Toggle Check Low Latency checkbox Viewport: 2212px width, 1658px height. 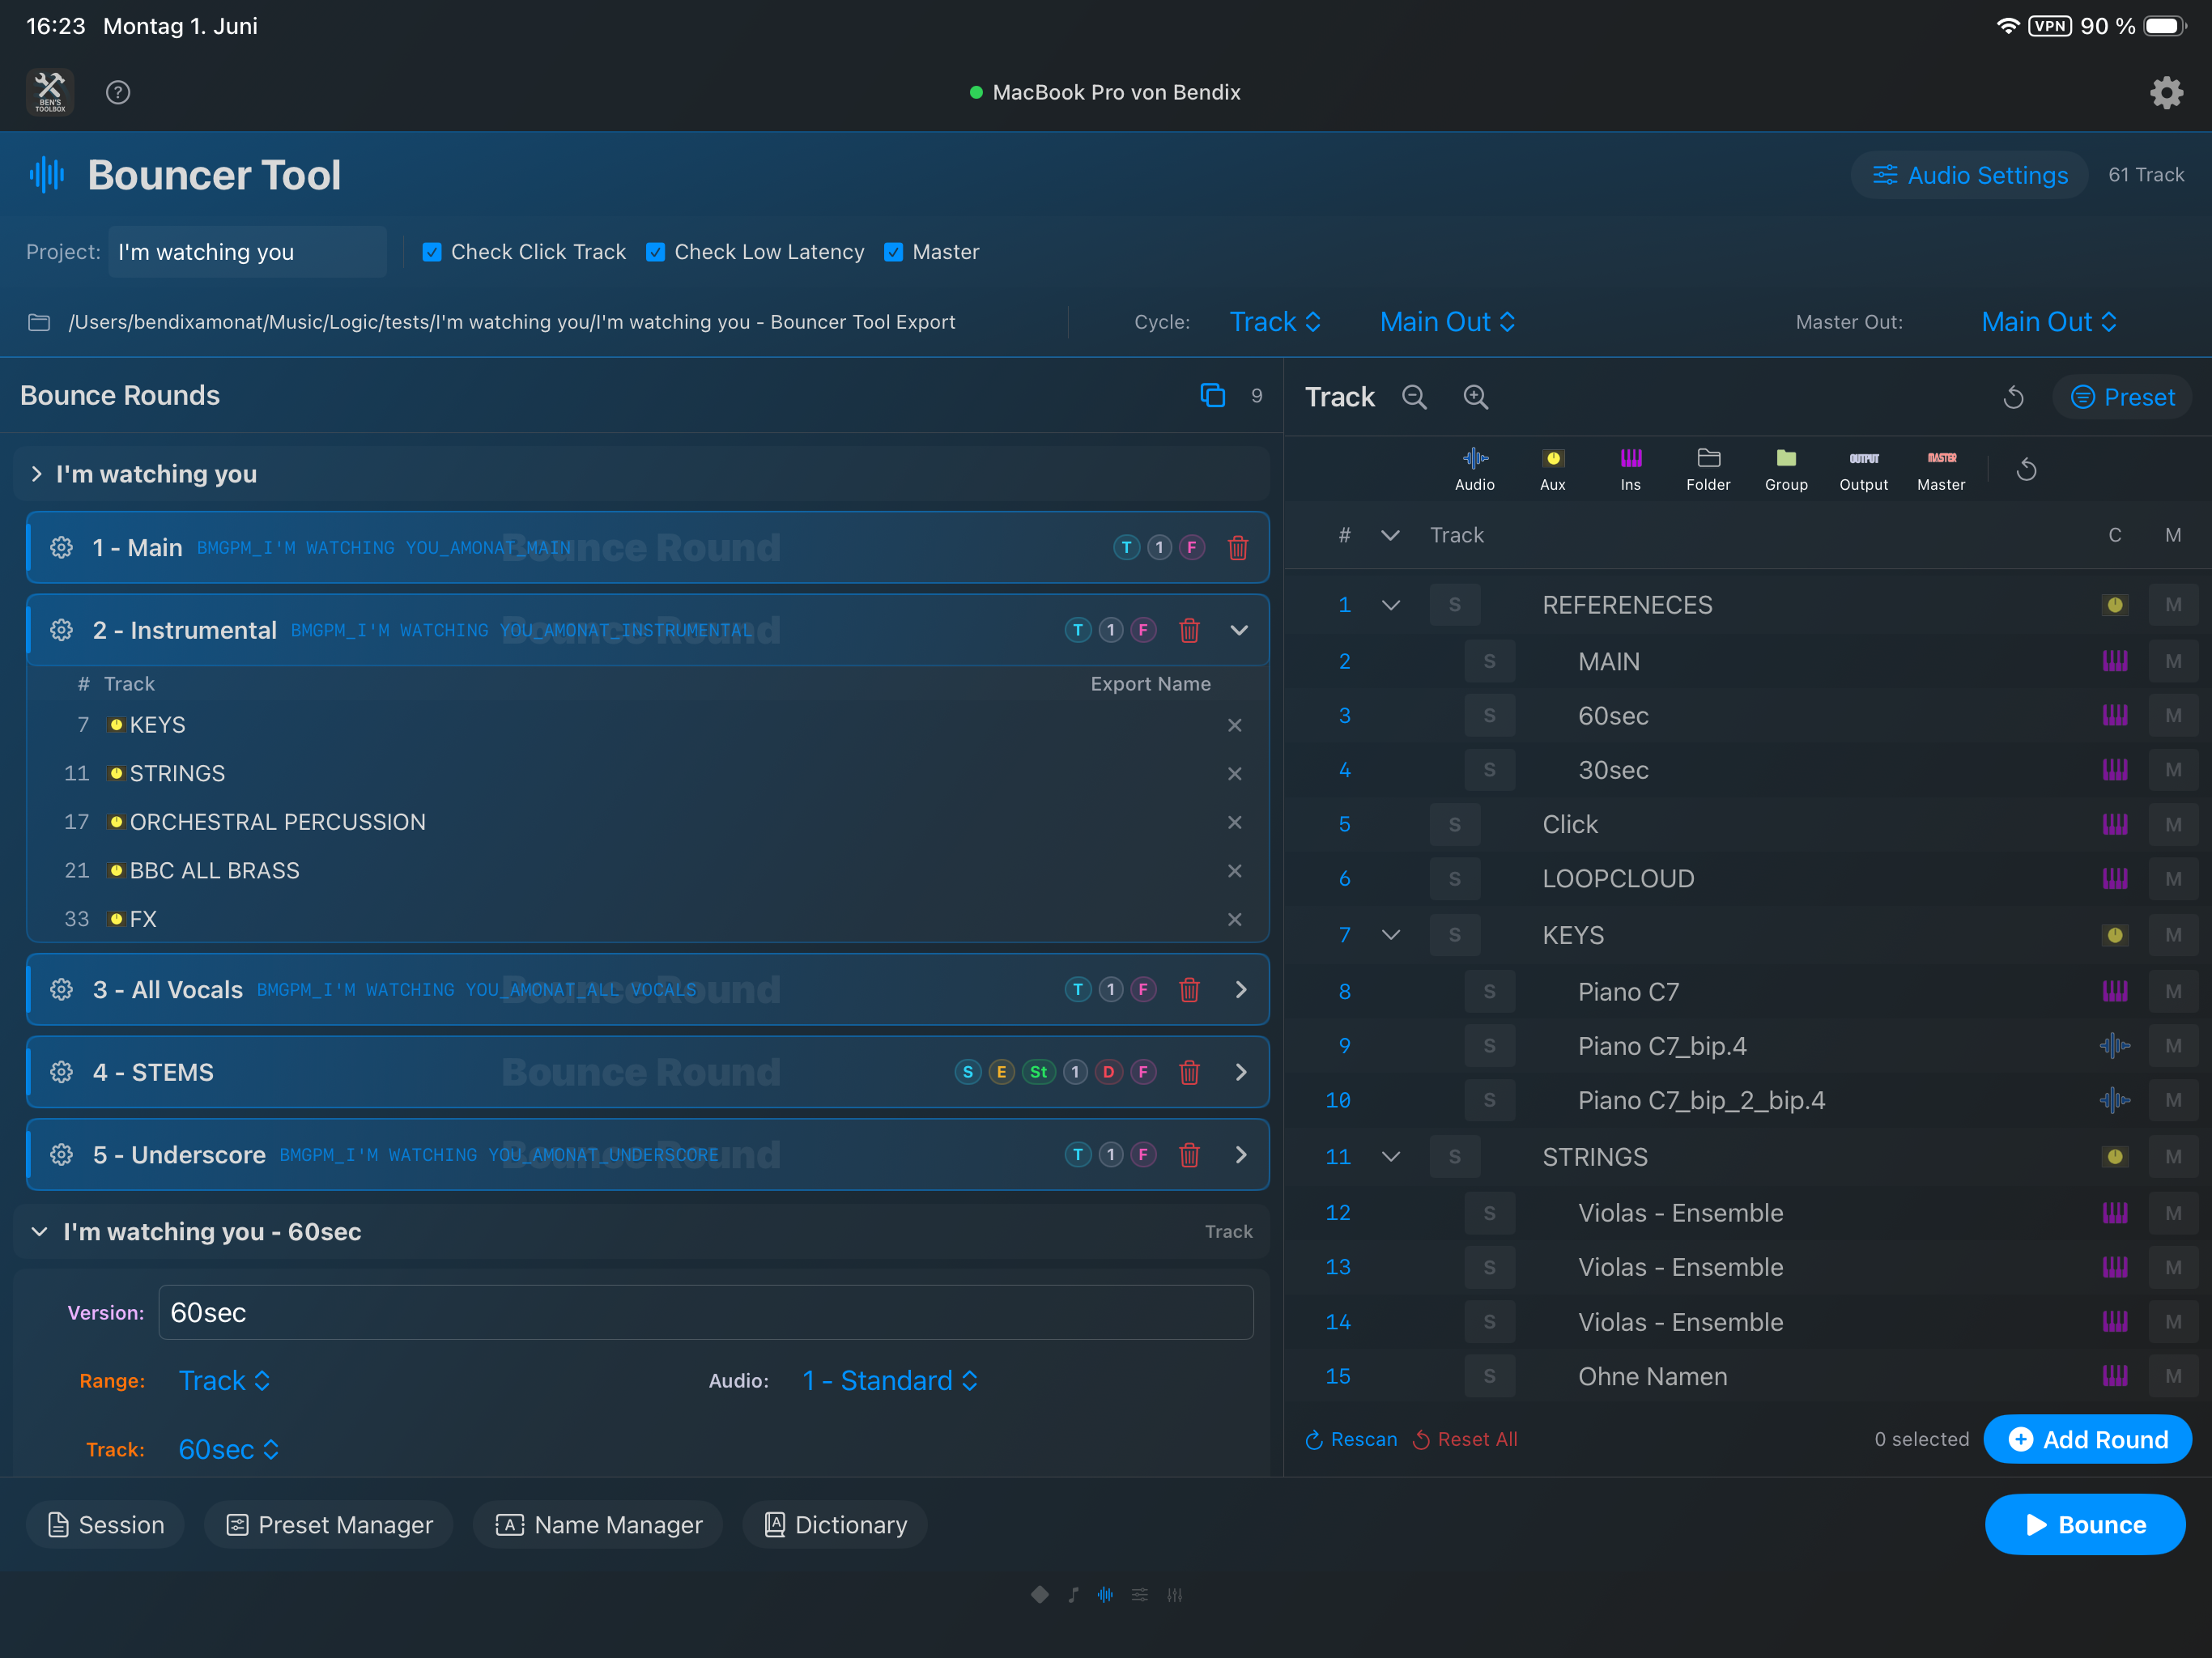(x=655, y=253)
